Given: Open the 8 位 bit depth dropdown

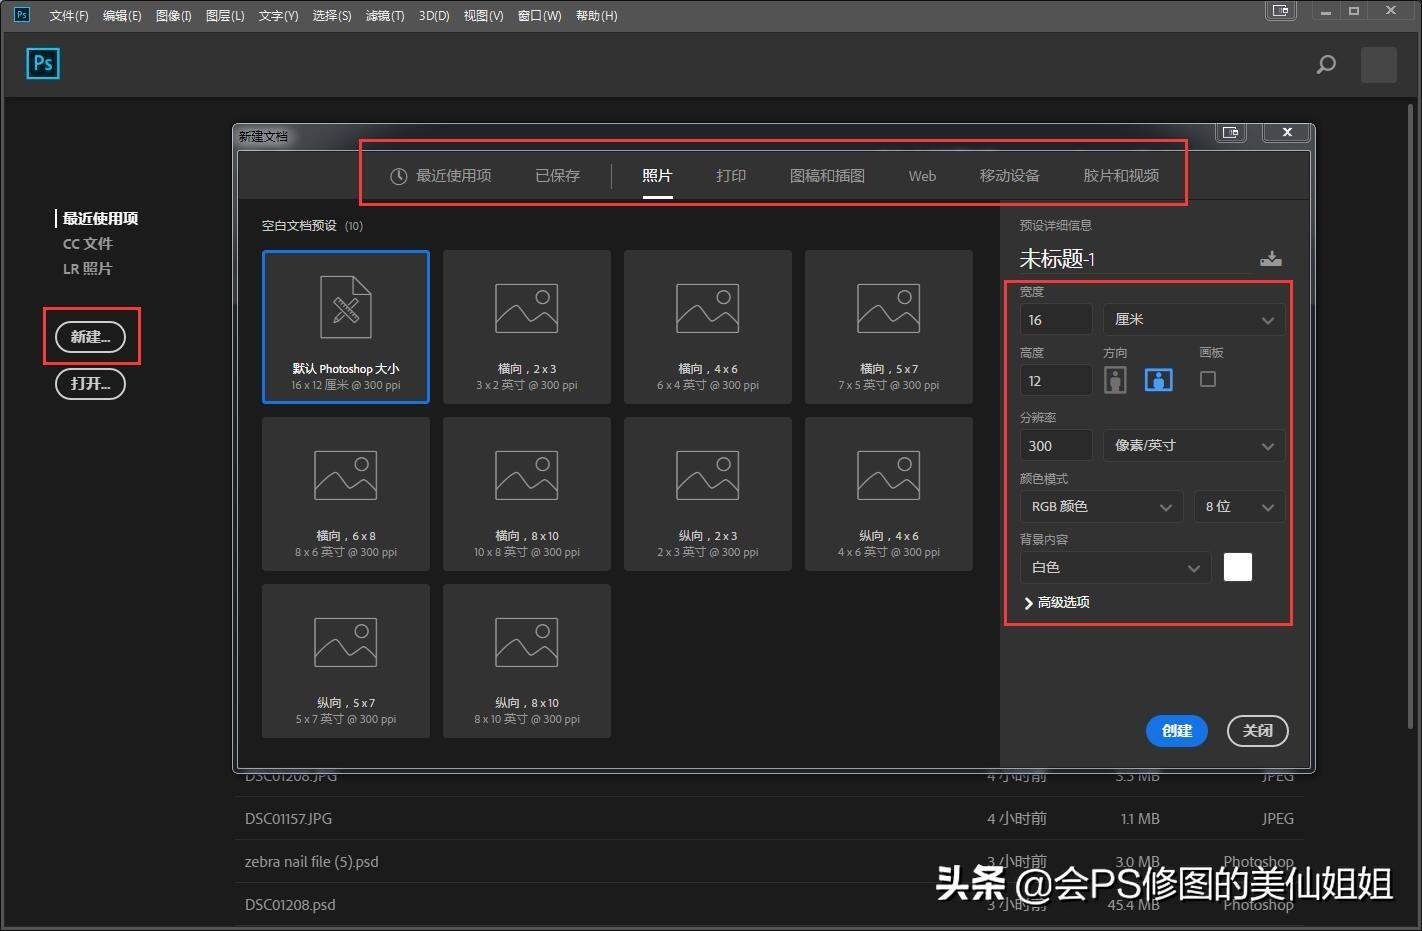Looking at the screenshot, I should [x=1239, y=507].
